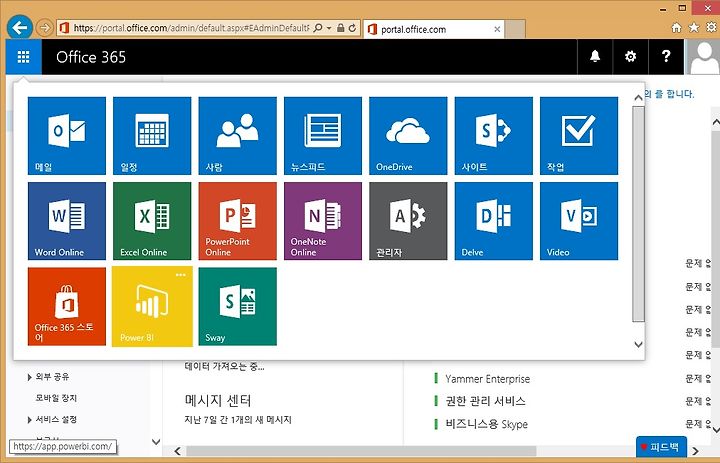Image resolution: width=720 pixels, height=463 pixels.
Task: Open the 작업 (Tasks) tile
Action: click(x=579, y=136)
